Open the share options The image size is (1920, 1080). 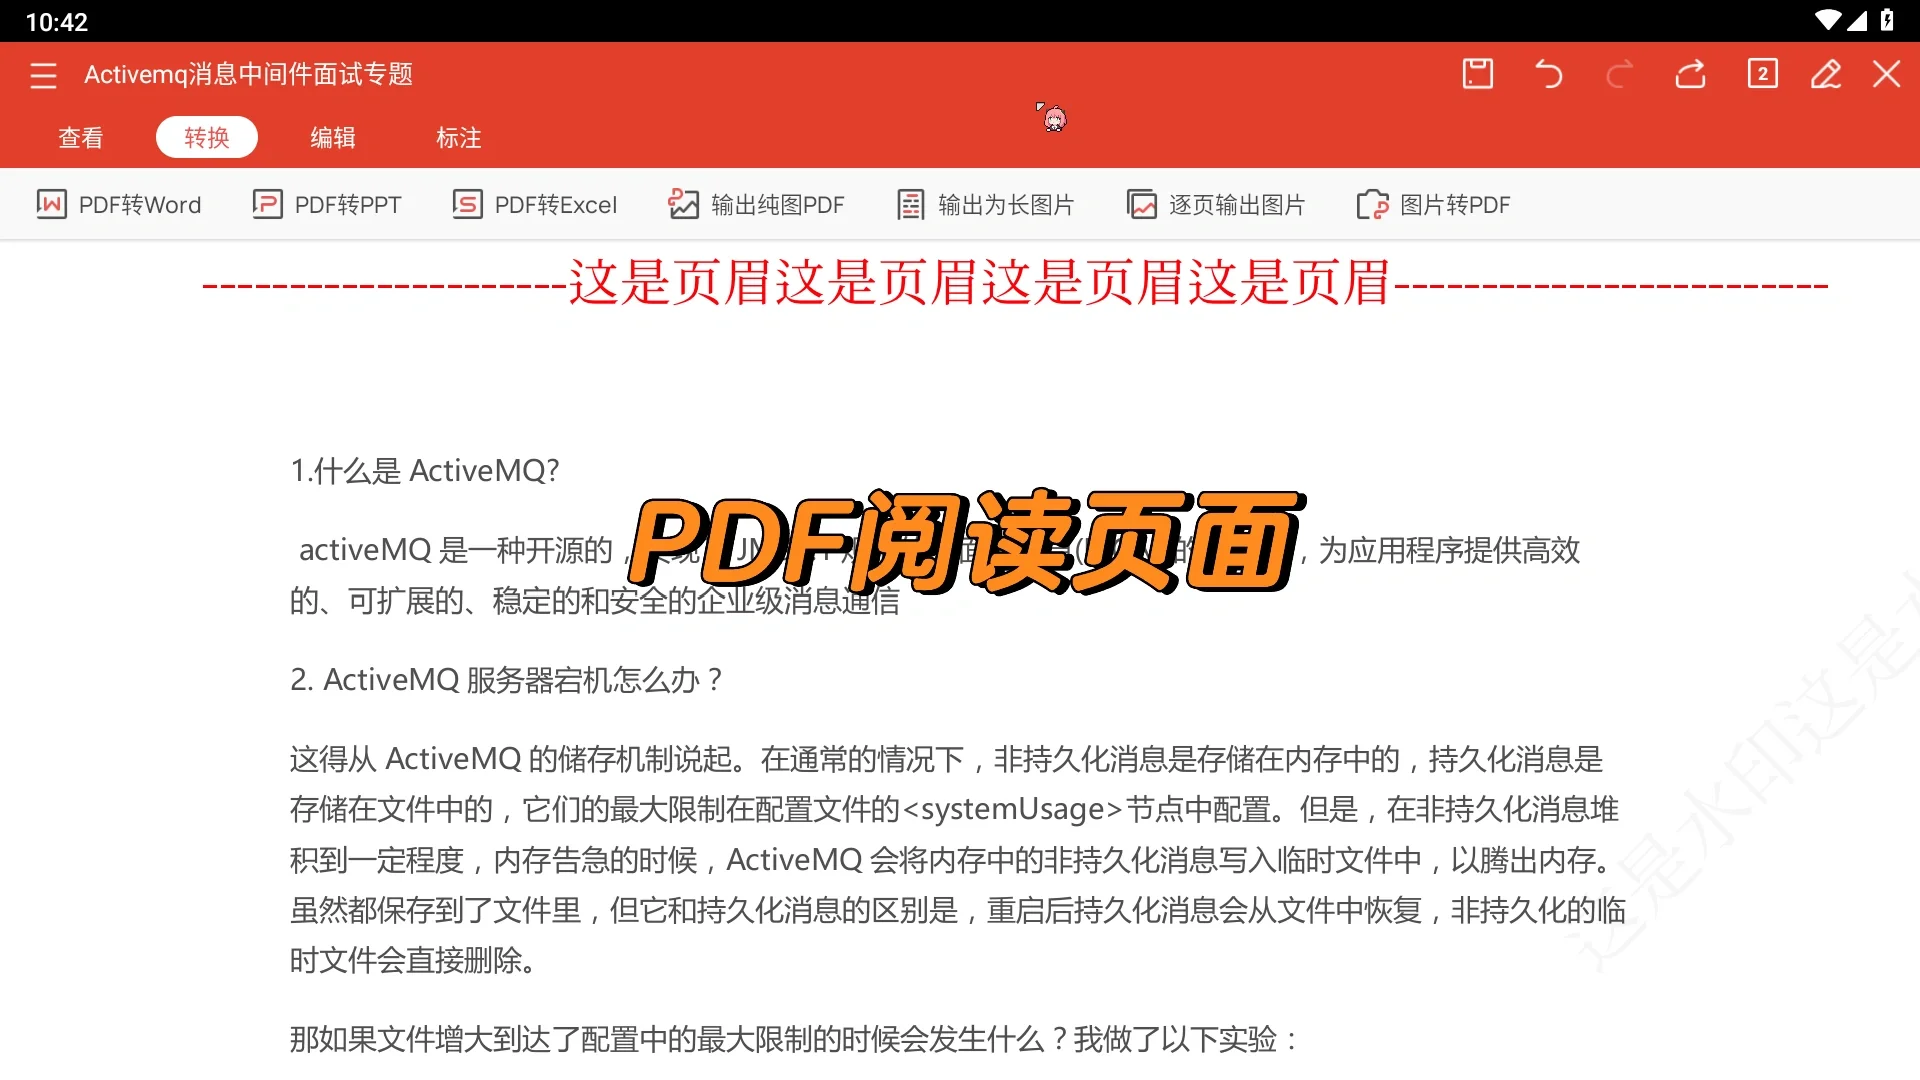pyautogui.click(x=1690, y=74)
